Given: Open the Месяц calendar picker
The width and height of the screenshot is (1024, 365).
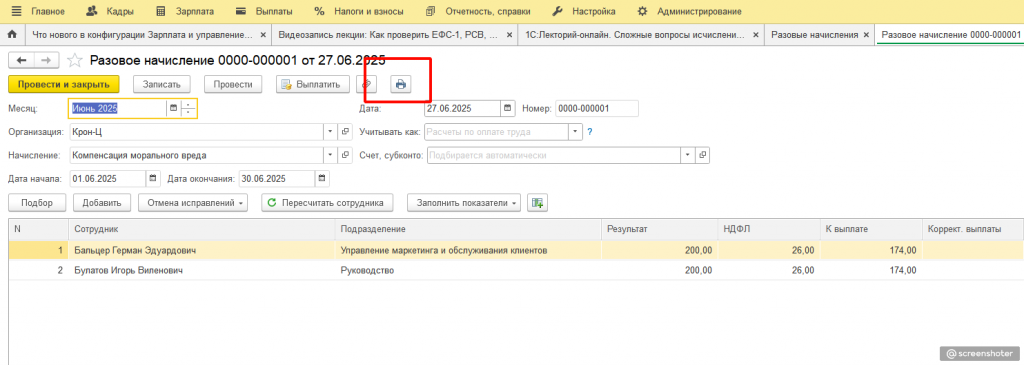Looking at the screenshot, I should pyautogui.click(x=174, y=109).
